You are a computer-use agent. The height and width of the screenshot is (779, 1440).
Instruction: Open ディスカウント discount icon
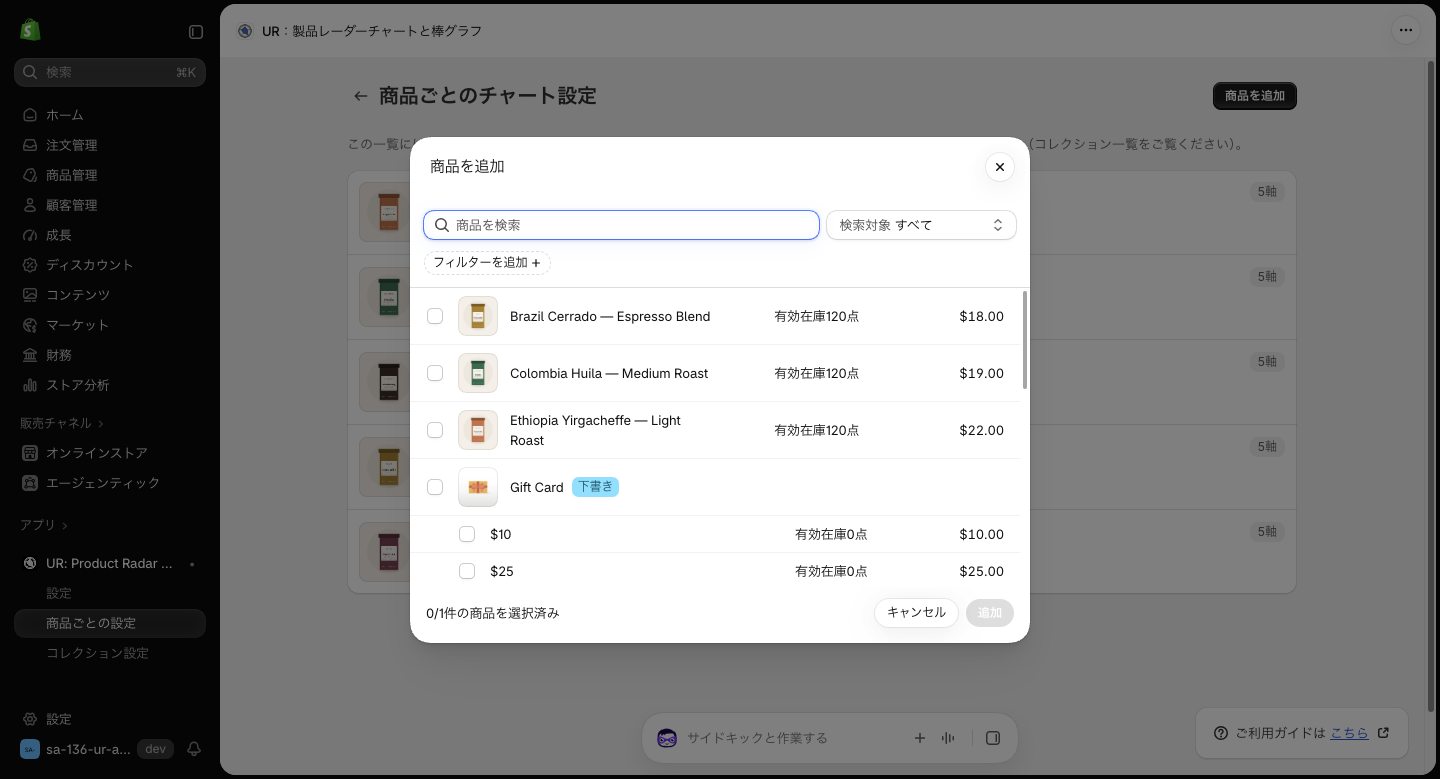(x=30, y=265)
